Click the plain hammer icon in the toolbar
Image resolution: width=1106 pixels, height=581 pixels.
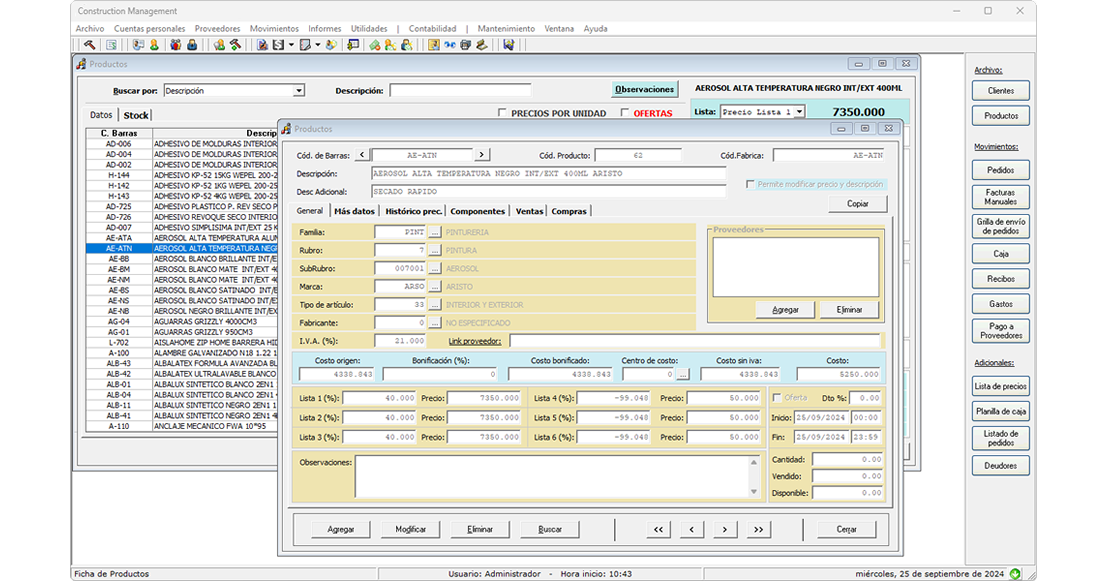point(90,45)
